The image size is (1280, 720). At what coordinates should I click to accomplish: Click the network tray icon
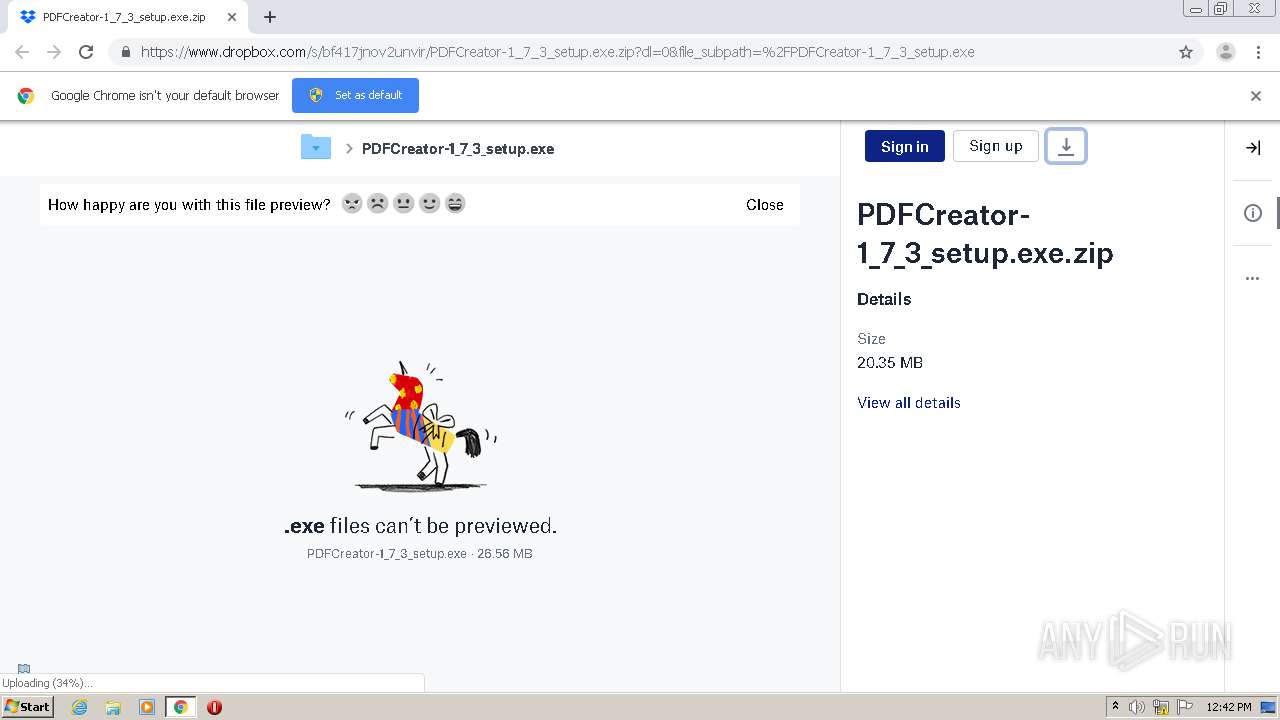pos(1161,707)
